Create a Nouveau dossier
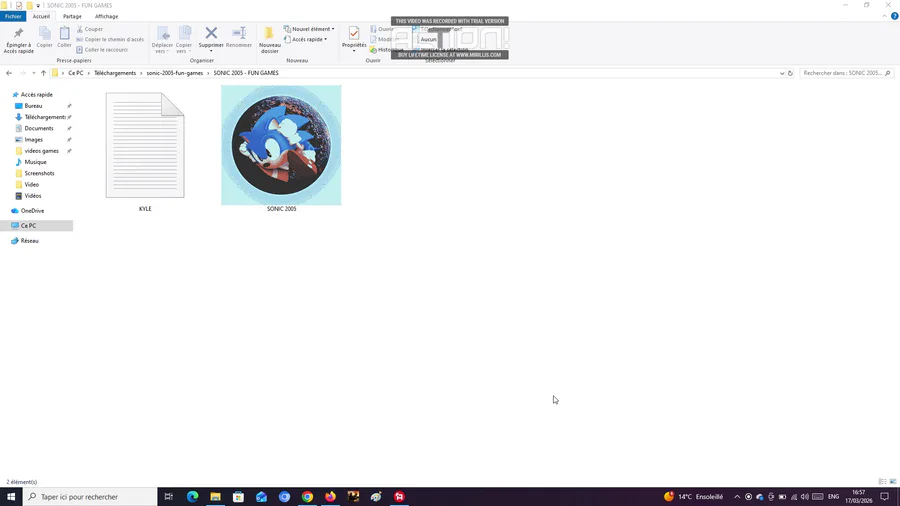This screenshot has width=900, height=506. point(270,40)
